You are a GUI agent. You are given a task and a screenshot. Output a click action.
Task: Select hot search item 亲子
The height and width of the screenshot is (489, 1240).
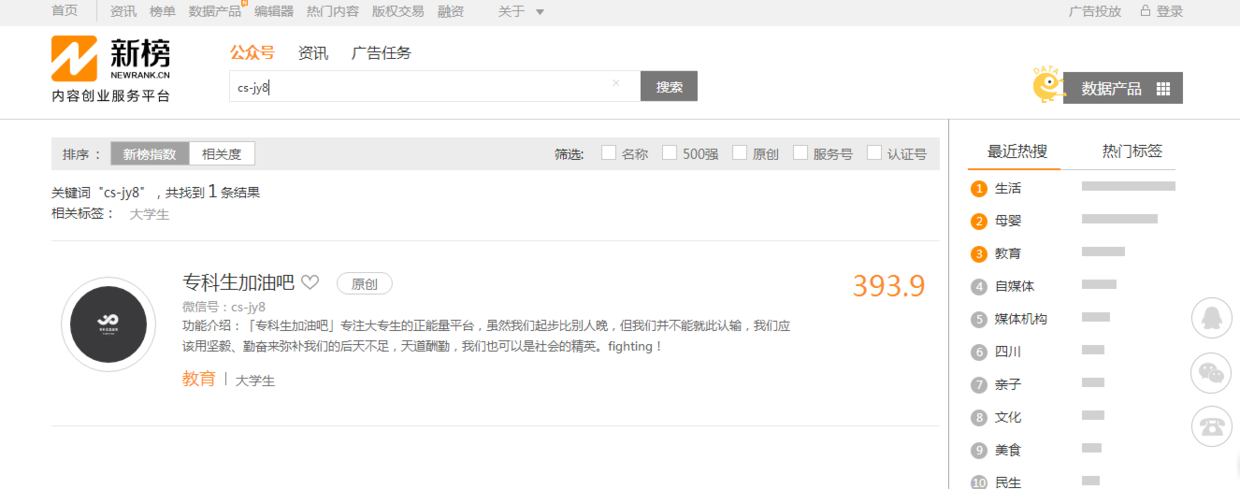tap(1007, 384)
